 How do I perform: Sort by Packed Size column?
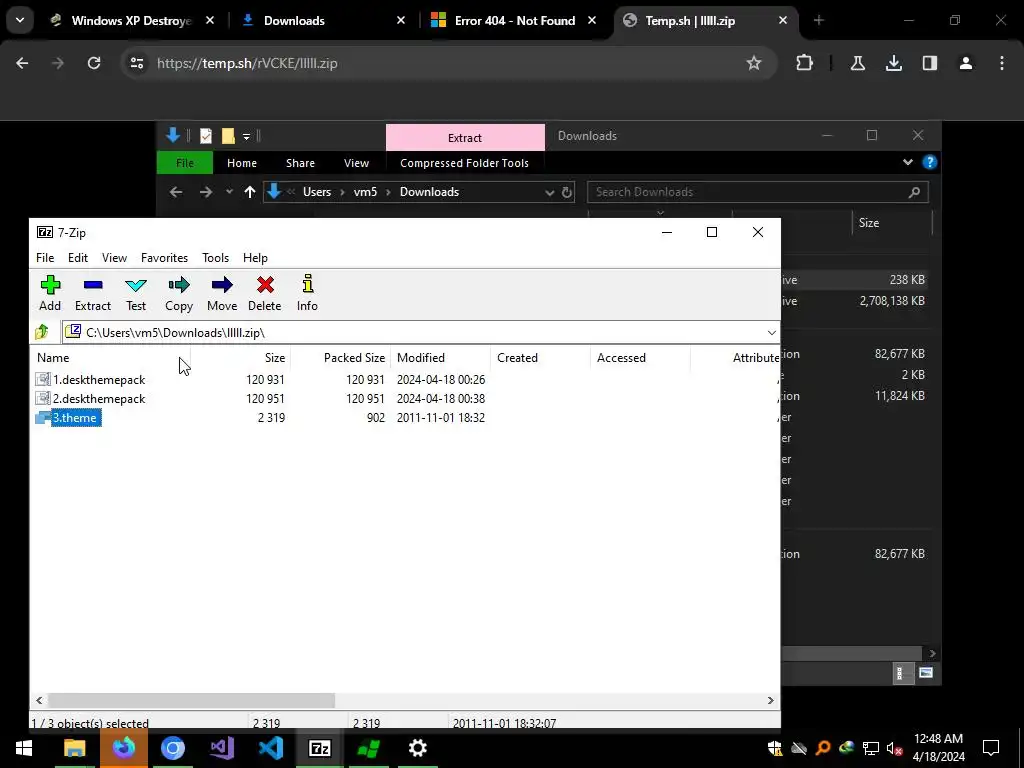[340, 358]
